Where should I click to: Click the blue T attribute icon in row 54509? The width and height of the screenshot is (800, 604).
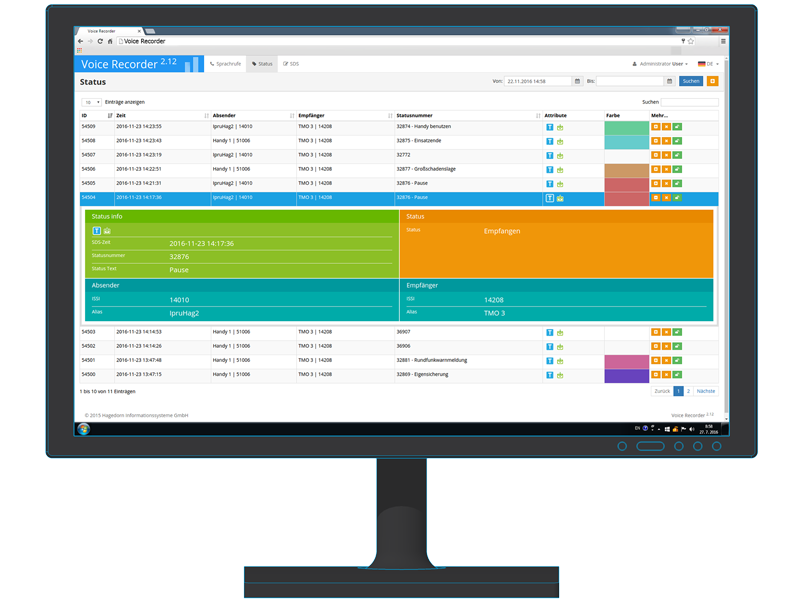click(549, 127)
